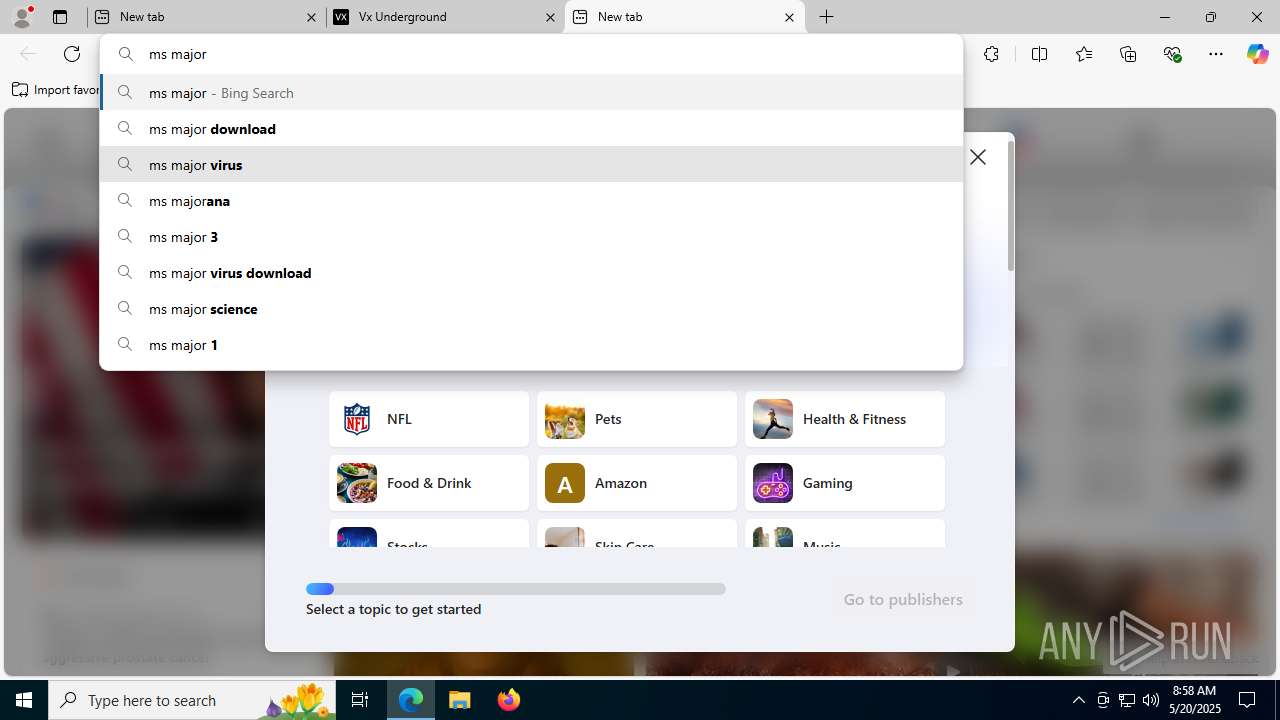Choose suggestion ms major download
This screenshot has width=1280, height=720.
click(x=531, y=129)
